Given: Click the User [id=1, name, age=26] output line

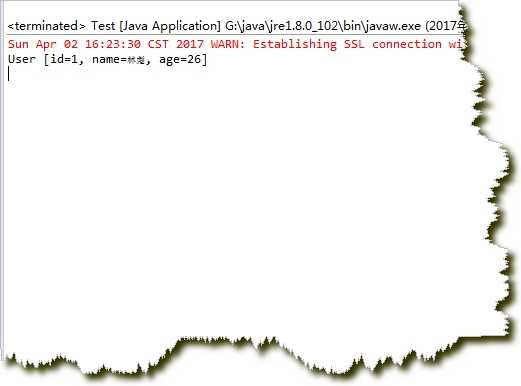Looking at the screenshot, I should click(x=107, y=59).
